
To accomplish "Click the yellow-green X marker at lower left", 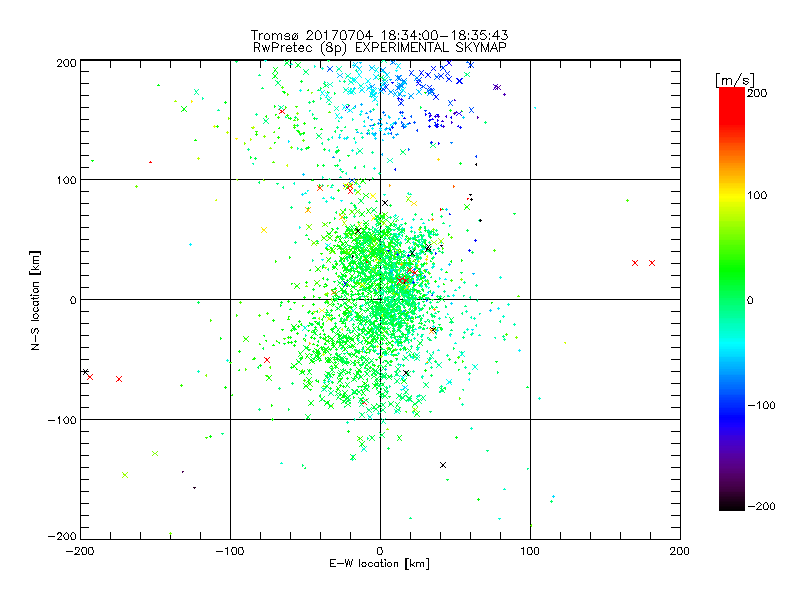I will click(125, 475).
